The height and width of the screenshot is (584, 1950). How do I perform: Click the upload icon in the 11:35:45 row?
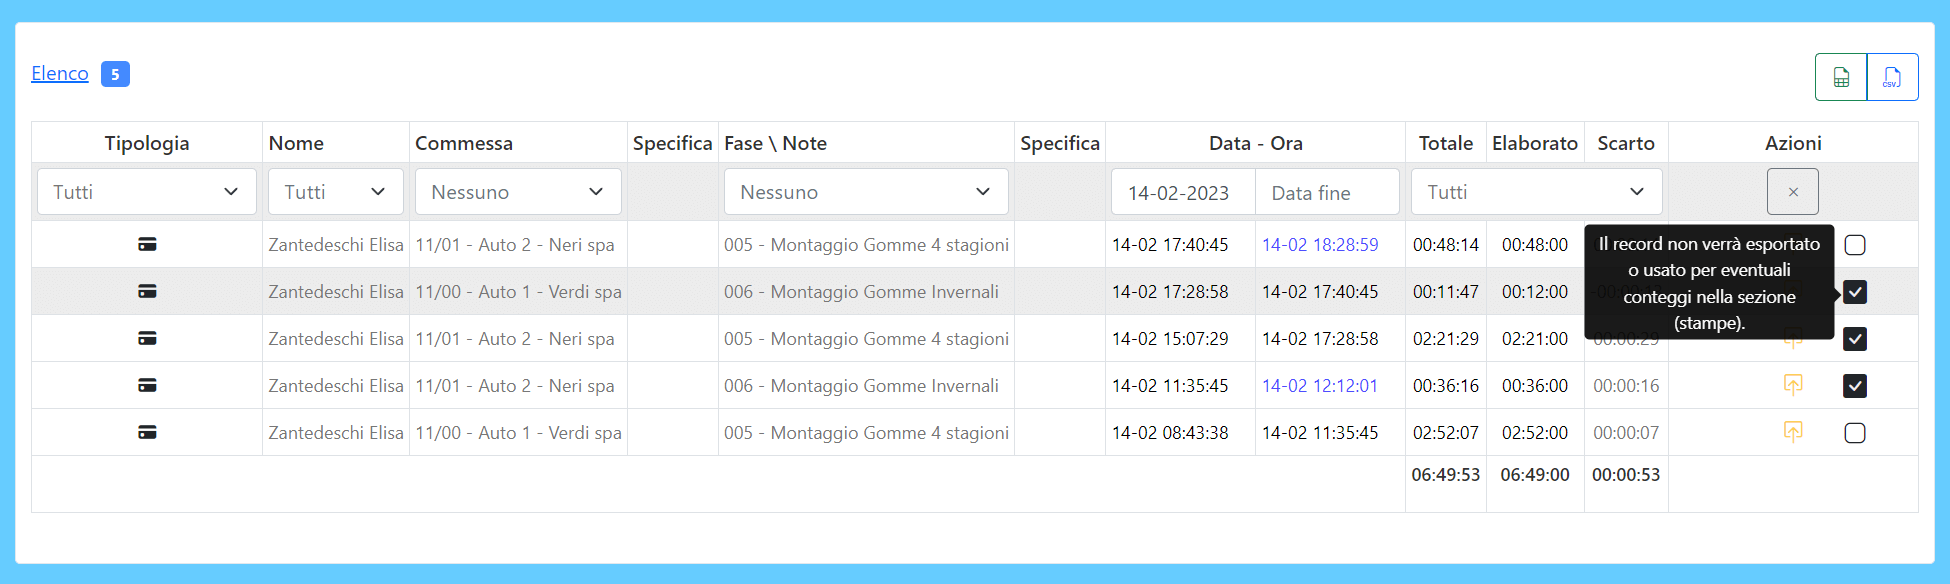[x=1793, y=385]
